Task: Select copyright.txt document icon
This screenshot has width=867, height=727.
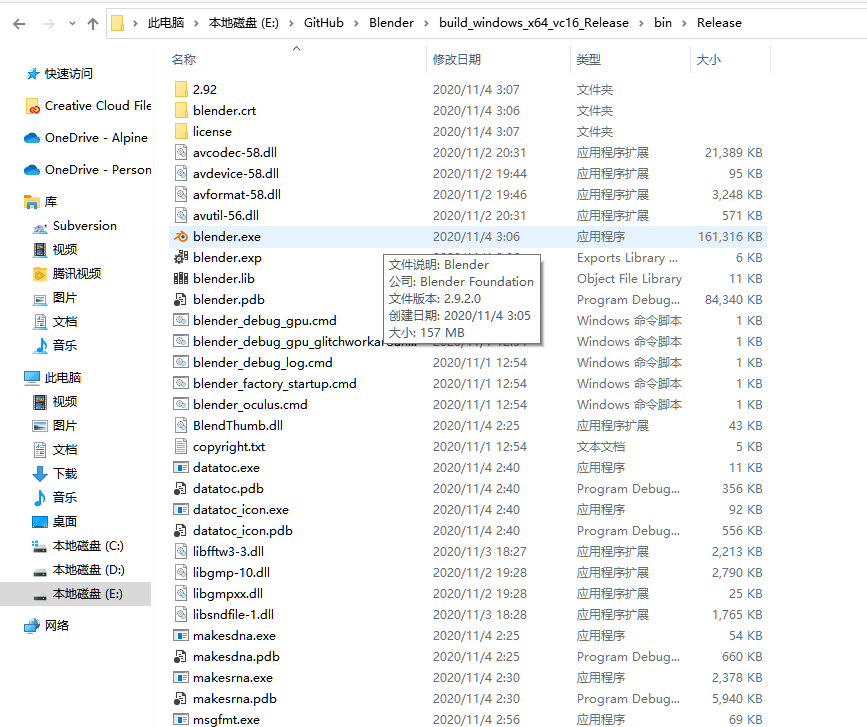Action: tap(181, 447)
